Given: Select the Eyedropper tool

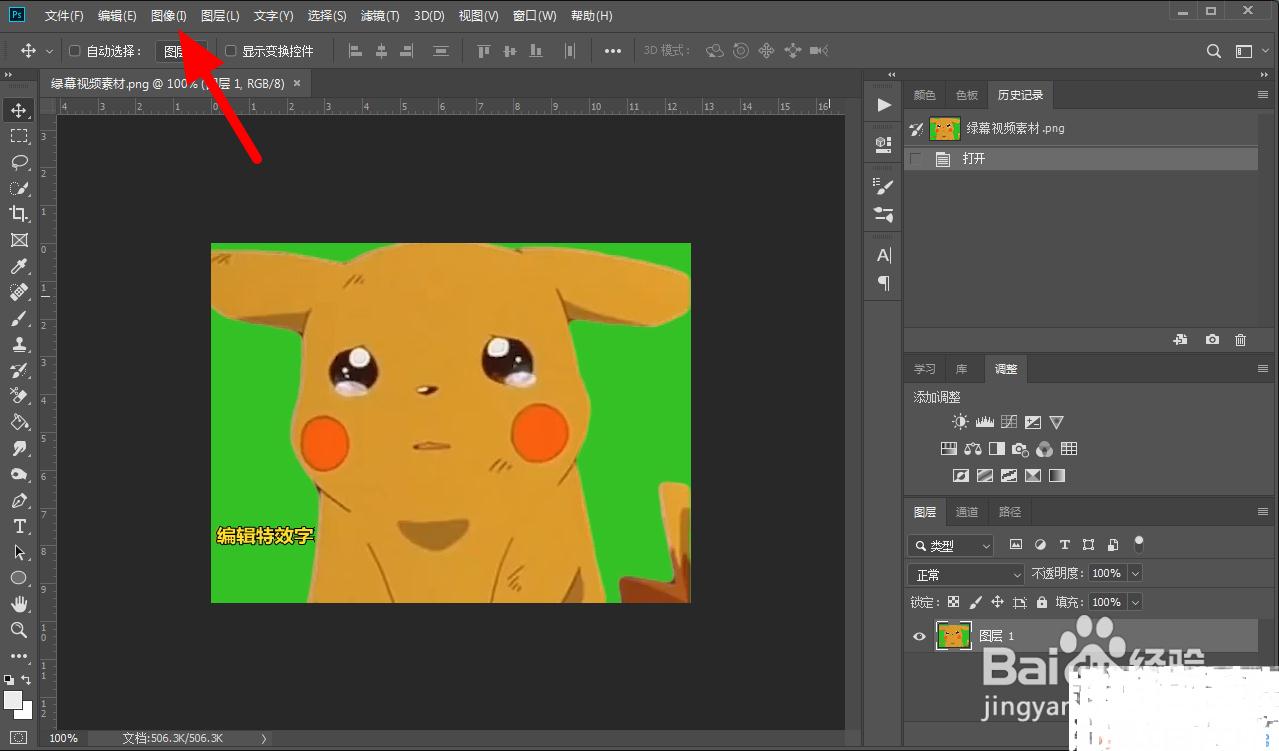Looking at the screenshot, I should click(19, 266).
